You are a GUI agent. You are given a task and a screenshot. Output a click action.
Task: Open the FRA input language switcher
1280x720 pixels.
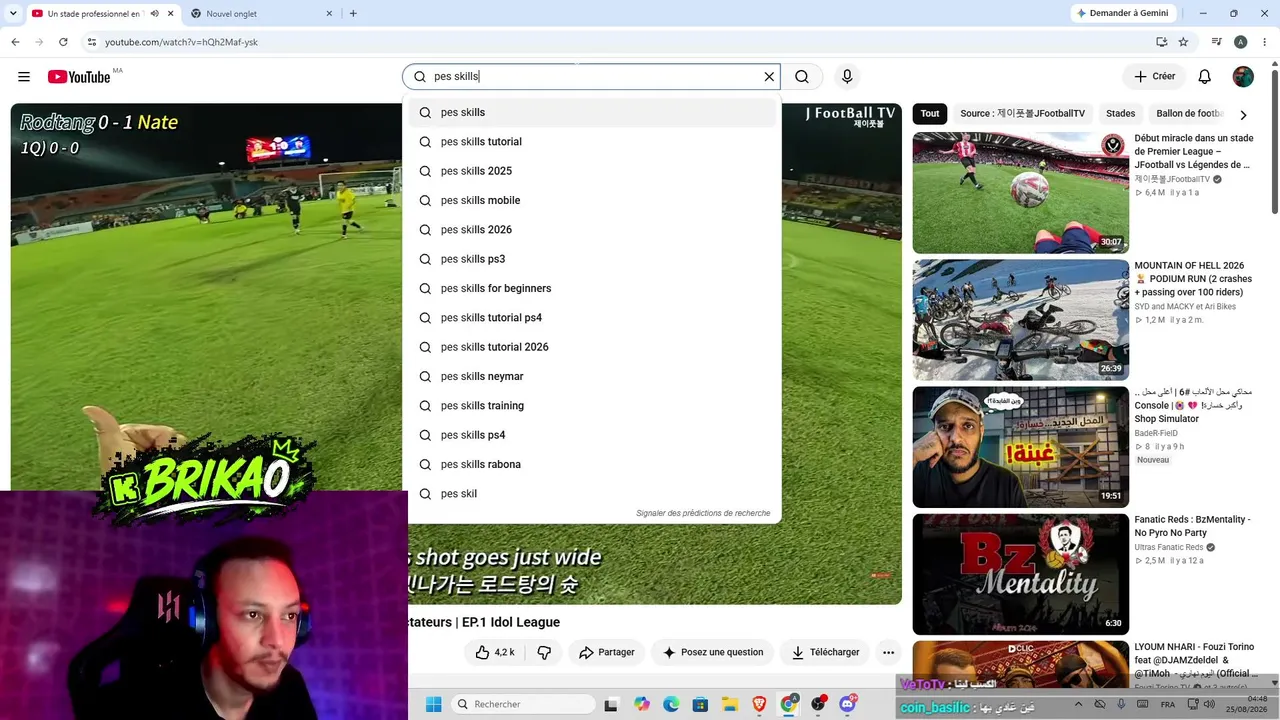(x=1168, y=704)
